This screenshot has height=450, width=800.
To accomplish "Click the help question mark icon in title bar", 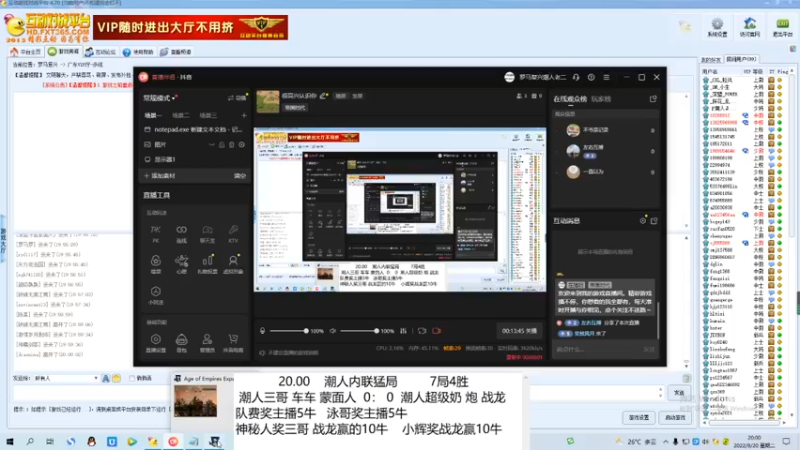I will click(591, 77).
